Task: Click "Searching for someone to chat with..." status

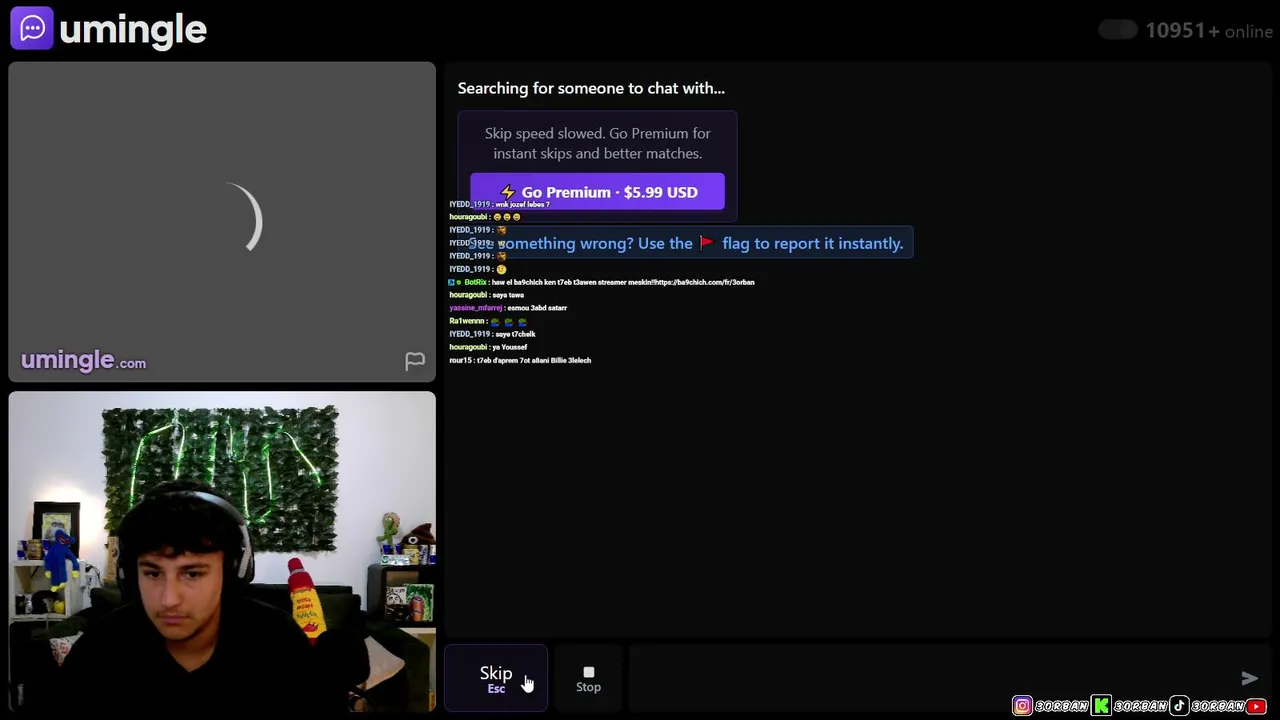Action: pyautogui.click(x=591, y=88)
